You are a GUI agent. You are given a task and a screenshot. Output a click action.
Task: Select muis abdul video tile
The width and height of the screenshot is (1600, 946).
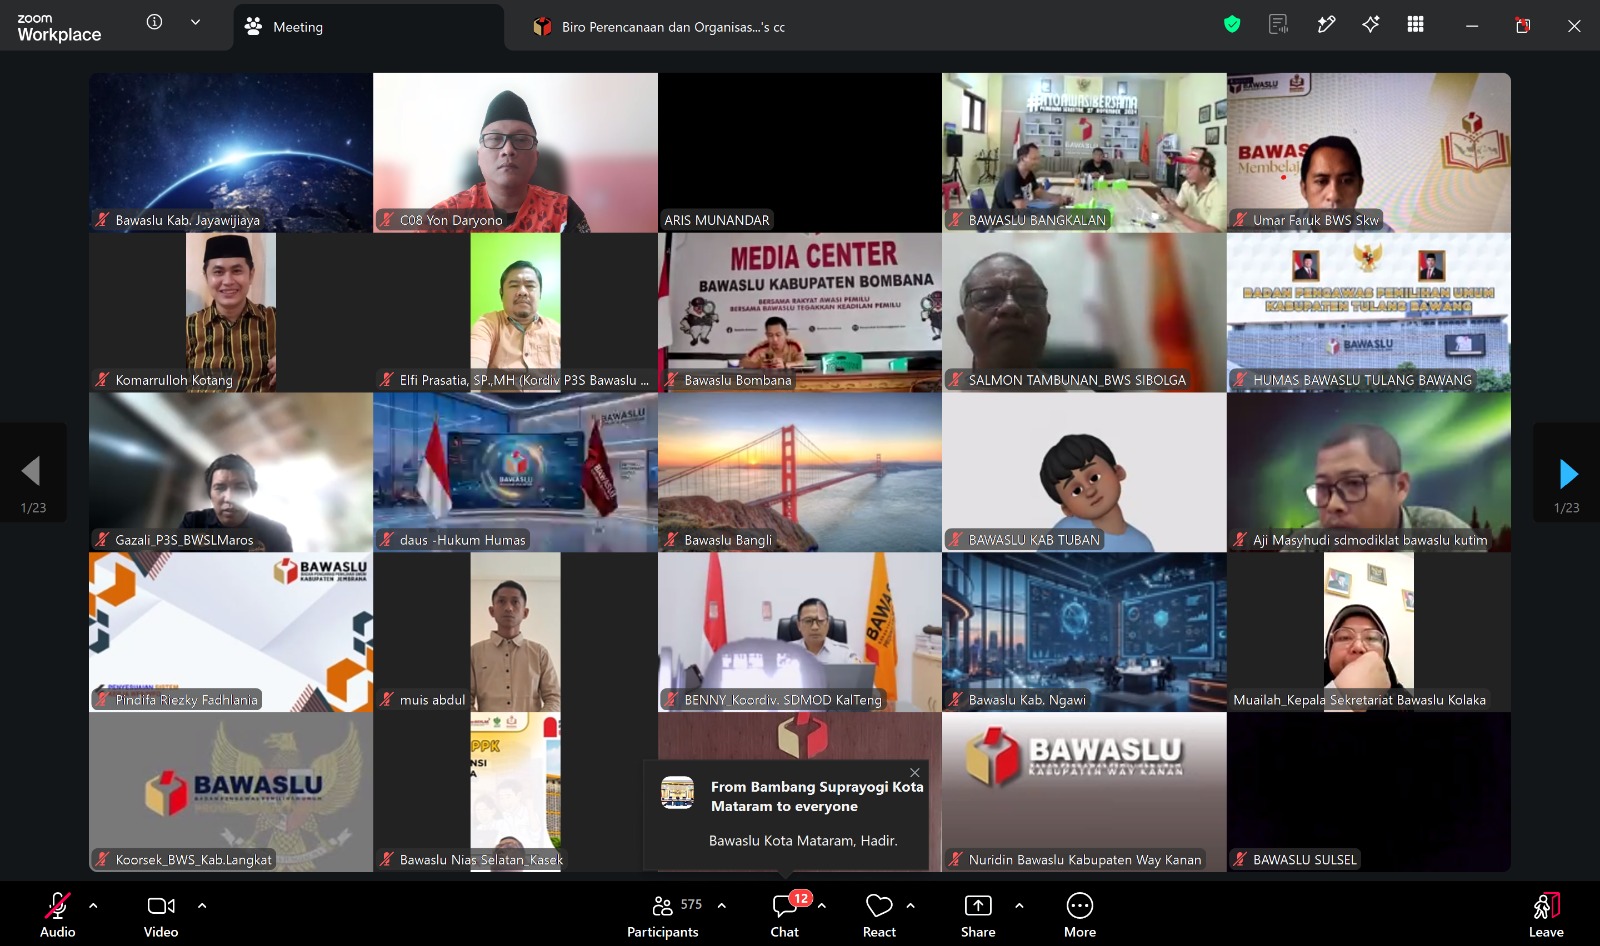pos(515,632)
